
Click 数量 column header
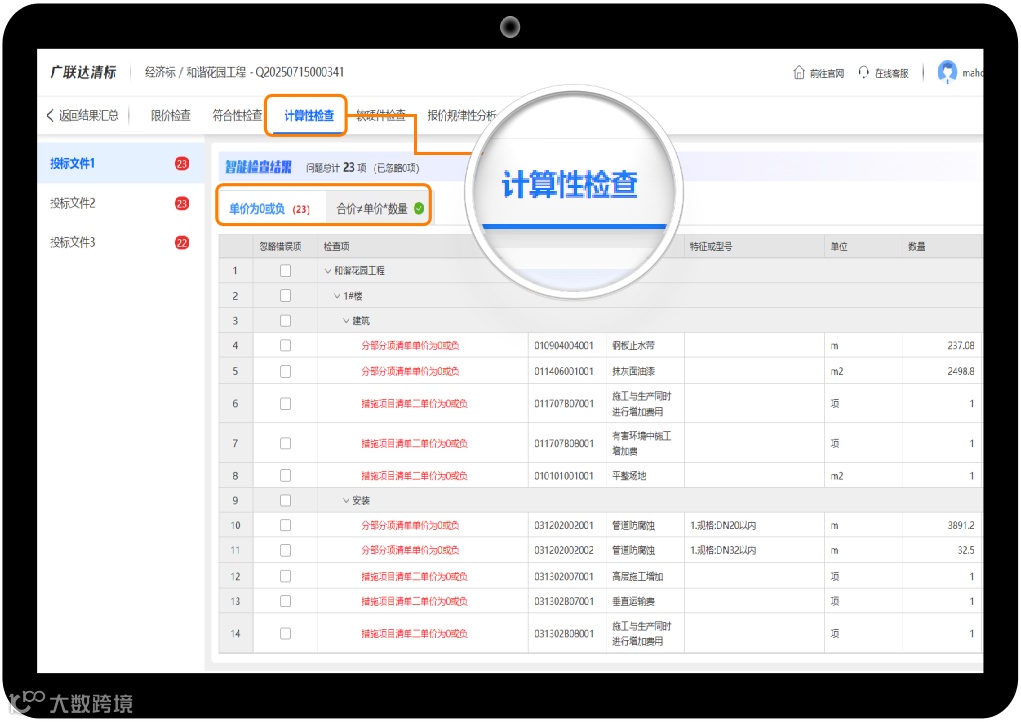click(x=916, y=247)
